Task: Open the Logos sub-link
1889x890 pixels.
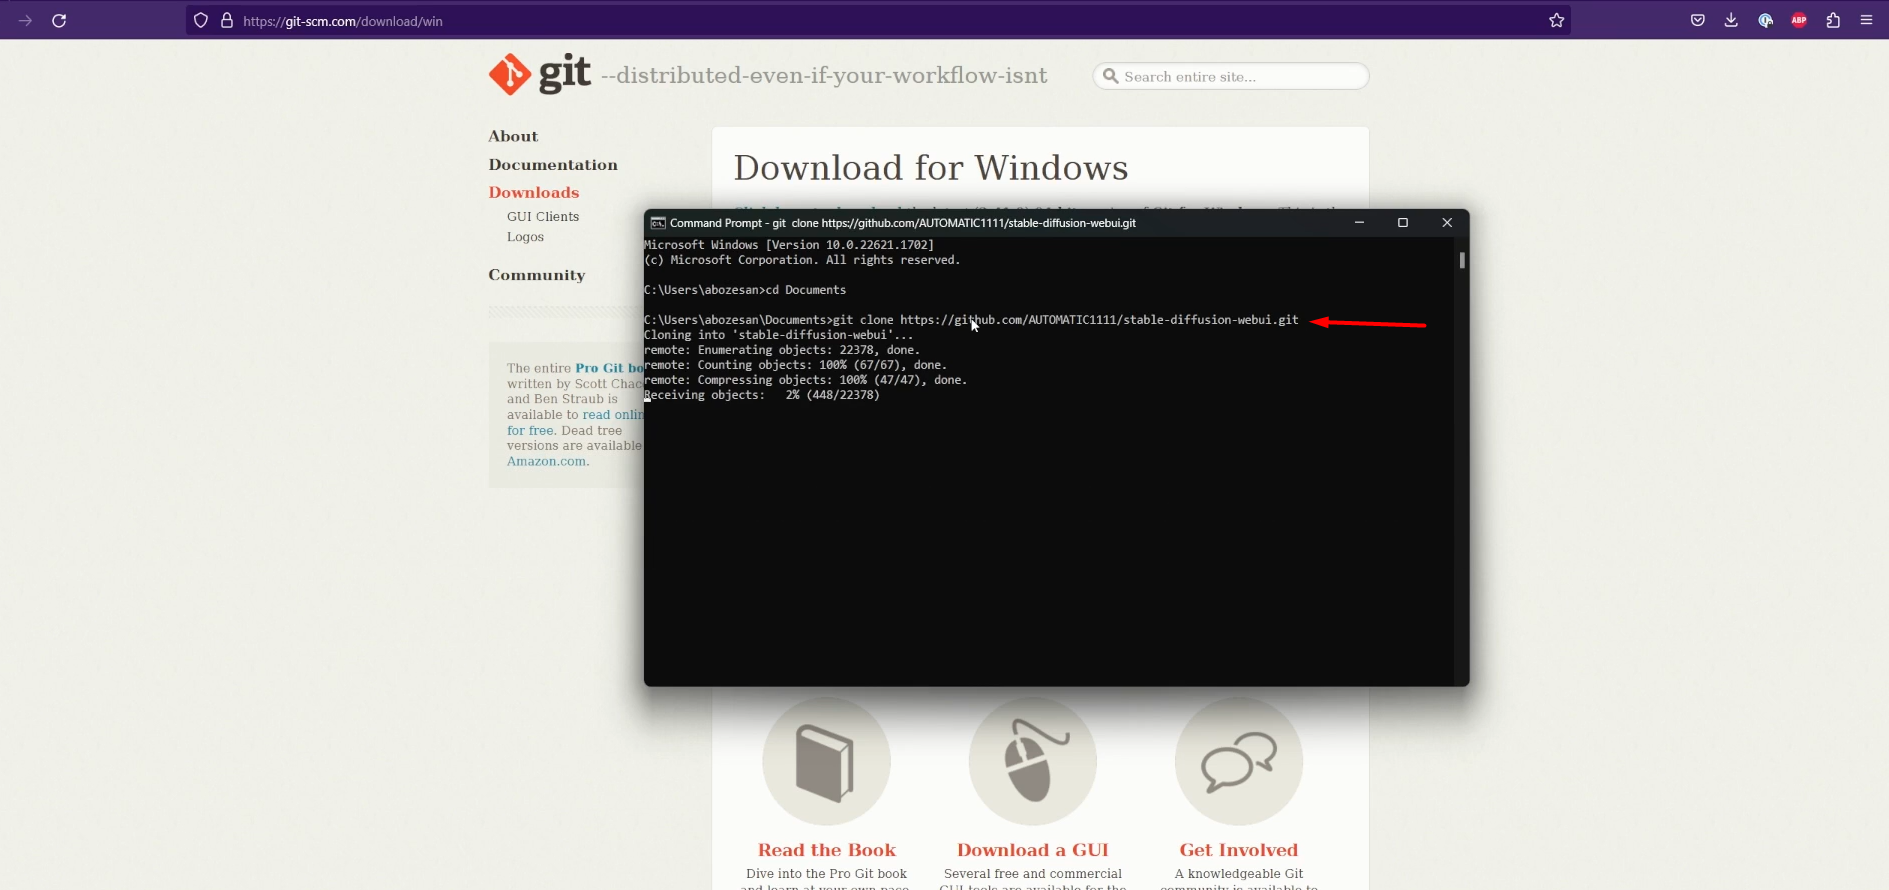Action: pyautogui.click(x=525, y=237)
